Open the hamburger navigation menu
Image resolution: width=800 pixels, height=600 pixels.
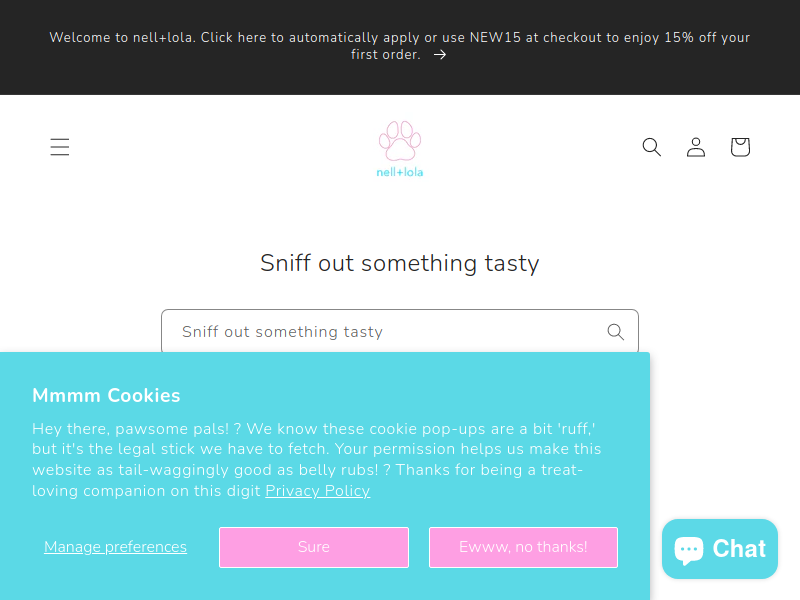[x=60, y=147]
